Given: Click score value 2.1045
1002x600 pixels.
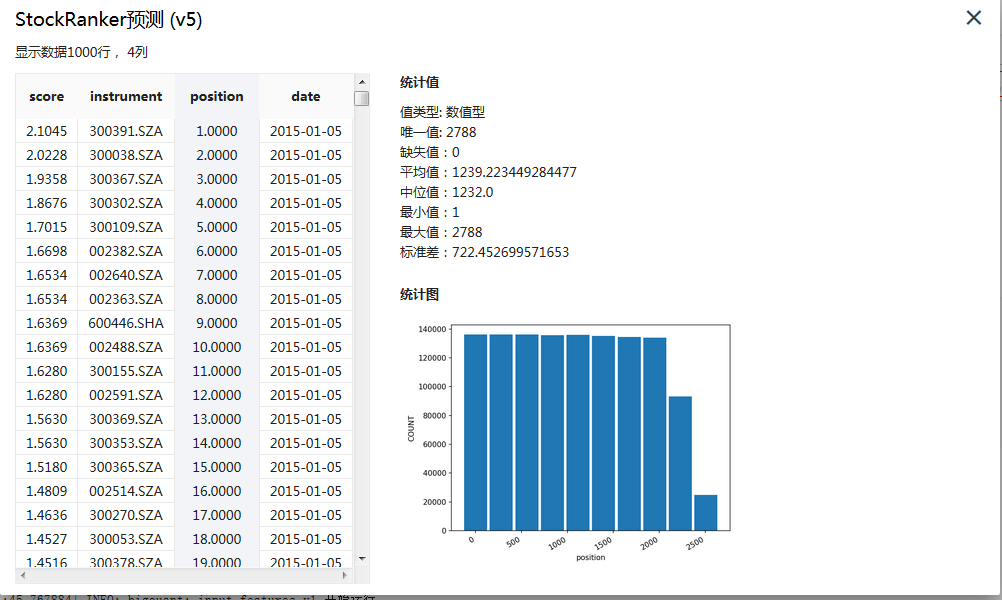Looking at the screenshot, I should click(x=47, y=131).
